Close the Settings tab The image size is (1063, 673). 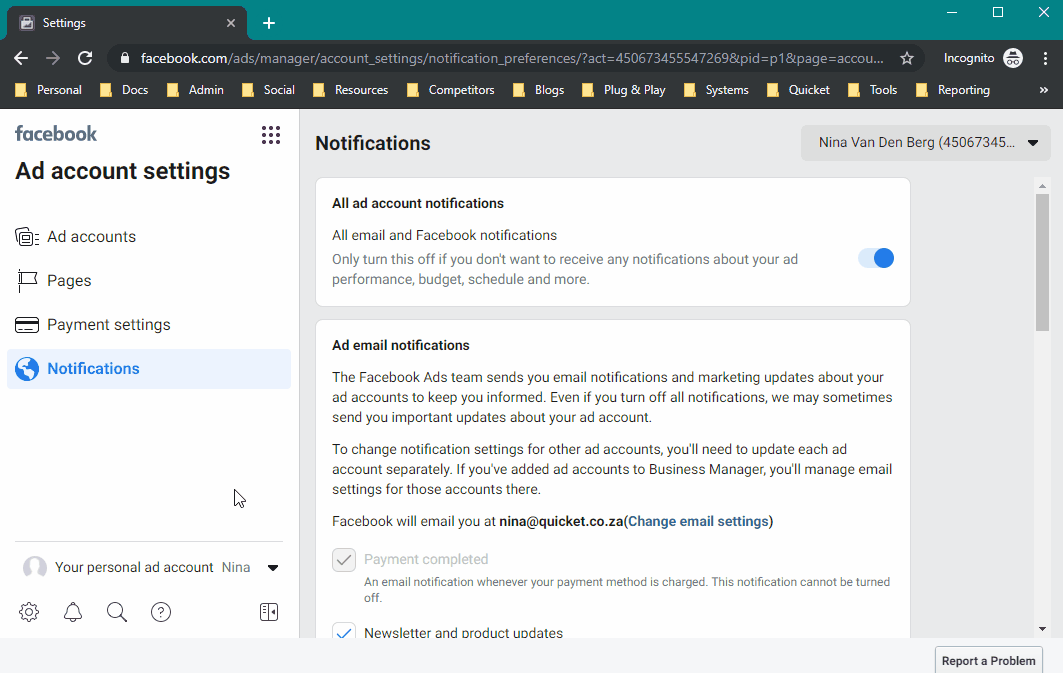coord(230,23)
